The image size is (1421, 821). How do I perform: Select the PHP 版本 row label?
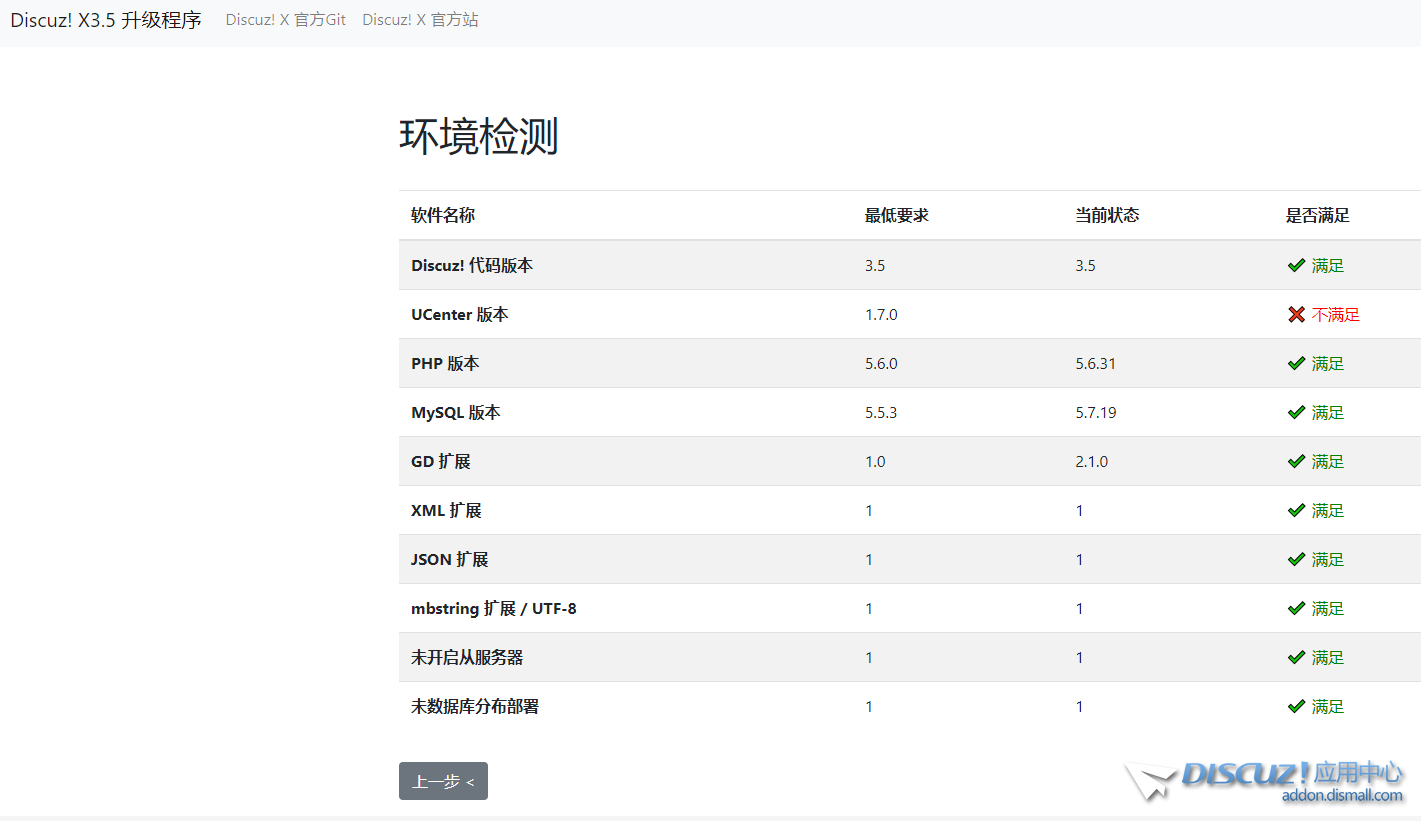pyautogui.click(x=445, y=363)
